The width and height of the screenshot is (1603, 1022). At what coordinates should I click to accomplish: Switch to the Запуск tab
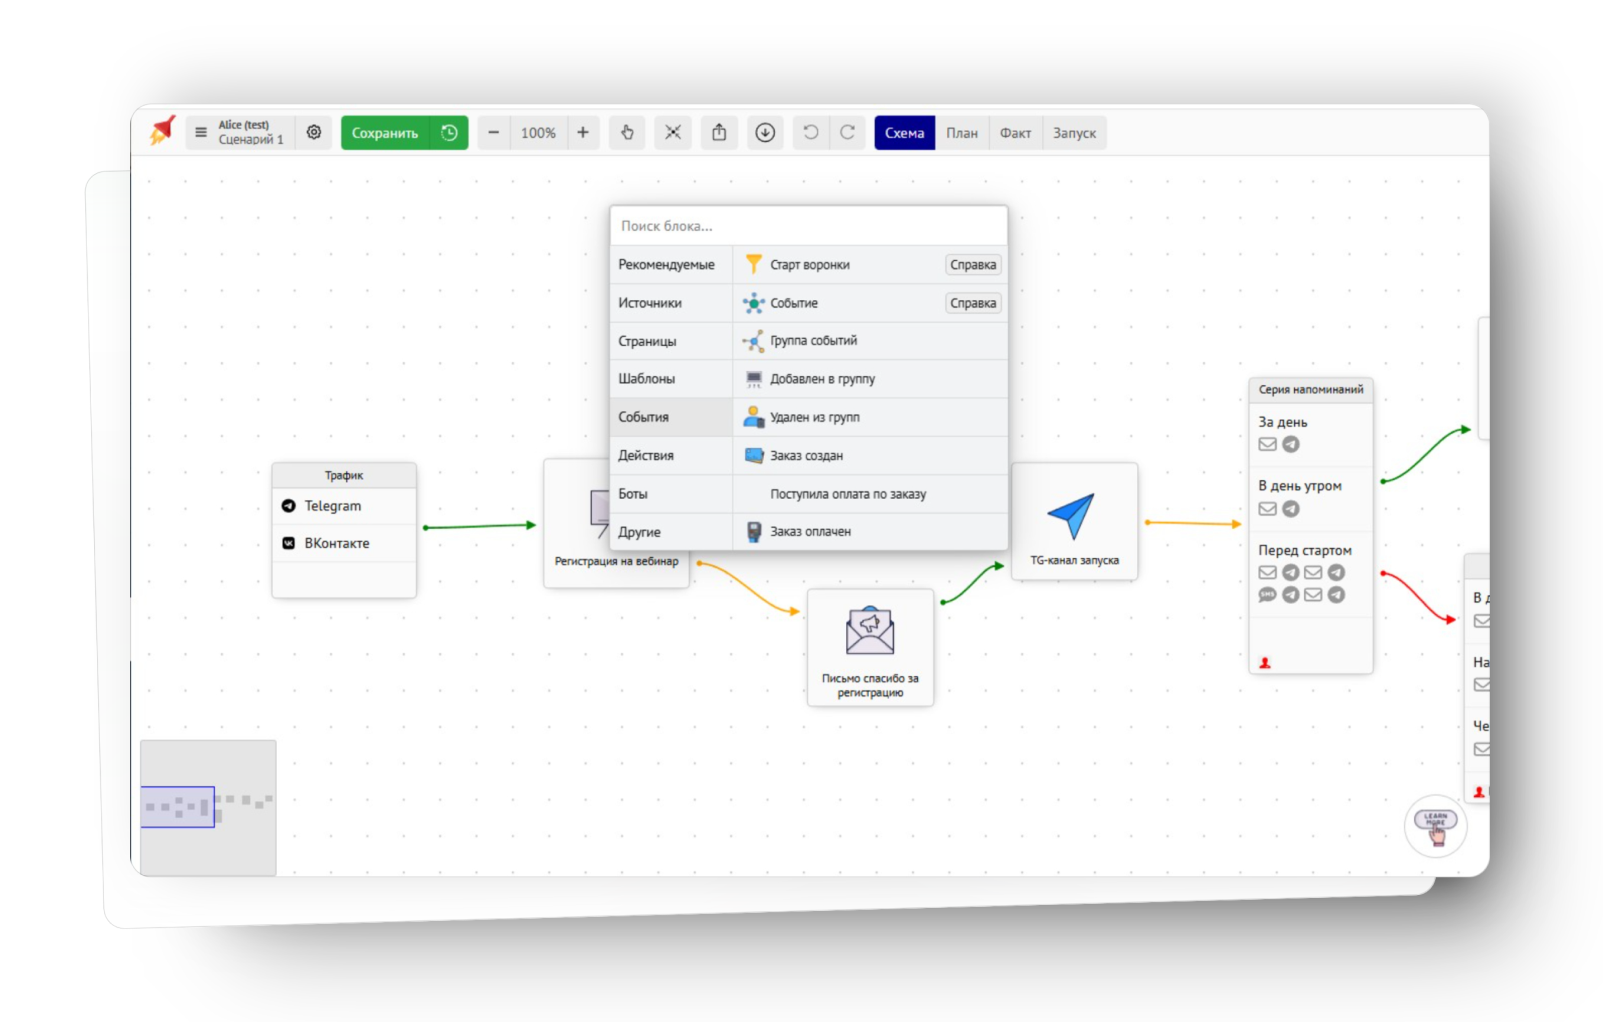(1074, 132)
